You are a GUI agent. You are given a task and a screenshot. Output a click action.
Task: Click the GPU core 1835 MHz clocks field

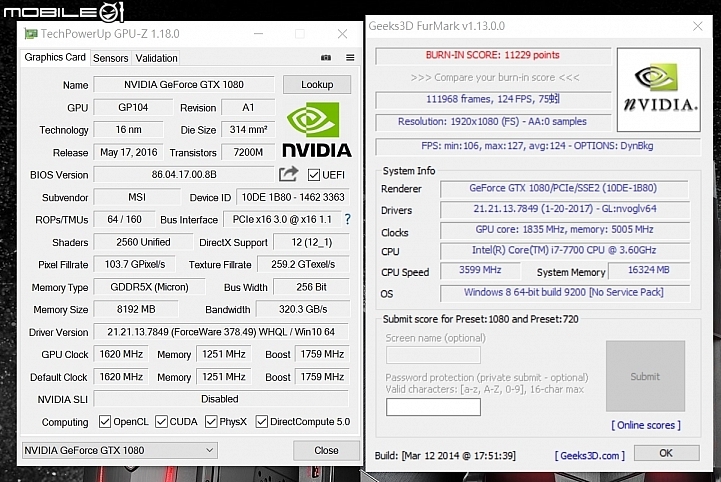[565, 230]
